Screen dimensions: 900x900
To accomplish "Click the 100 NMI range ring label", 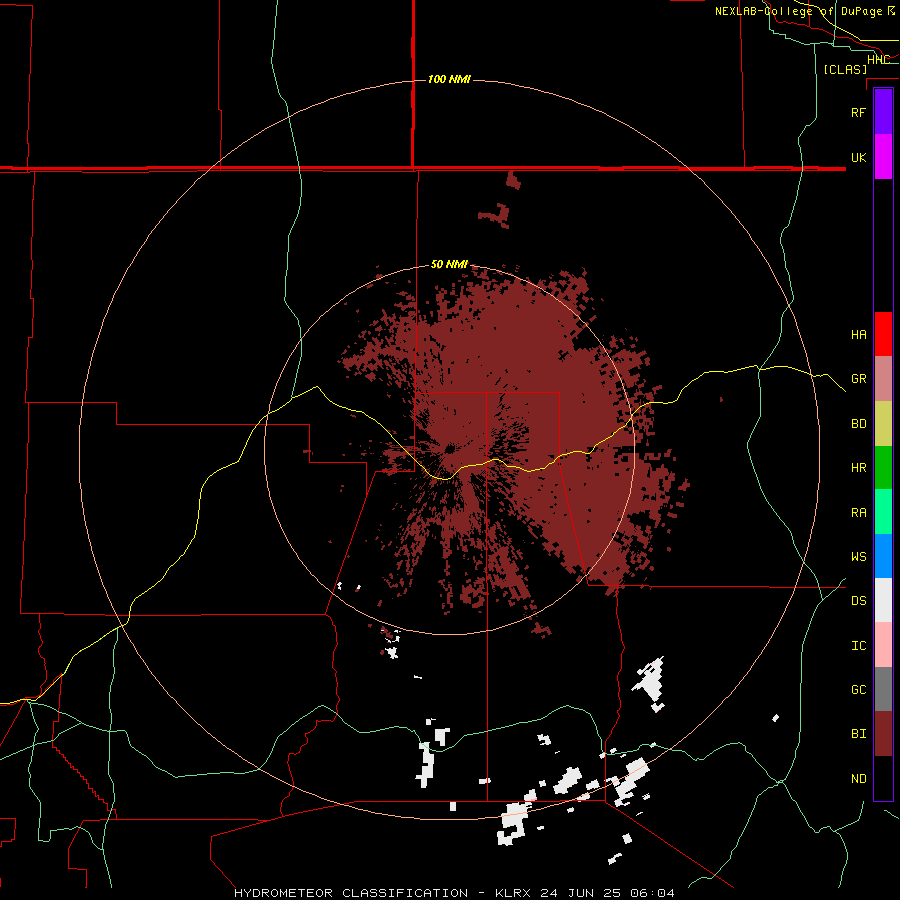I will pos(449,79).
